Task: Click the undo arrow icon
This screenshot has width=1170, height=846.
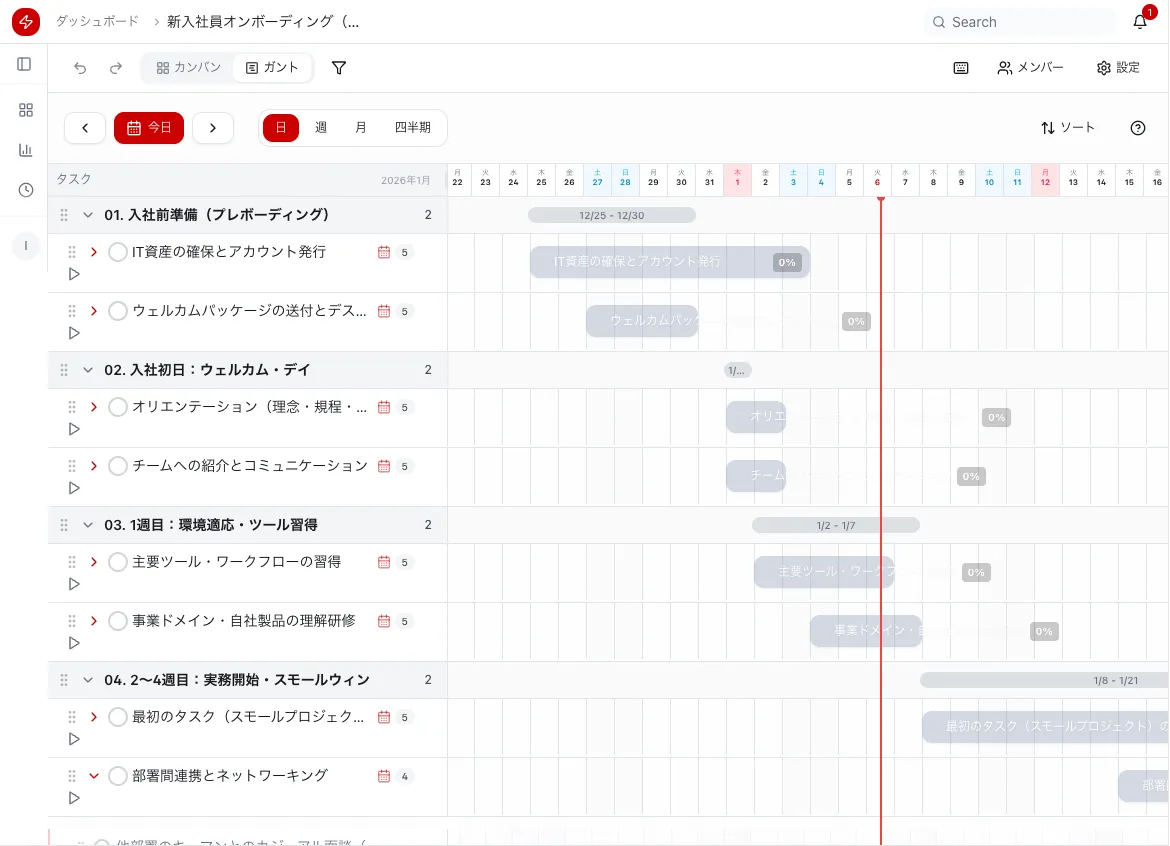Action: coord(80,68)
